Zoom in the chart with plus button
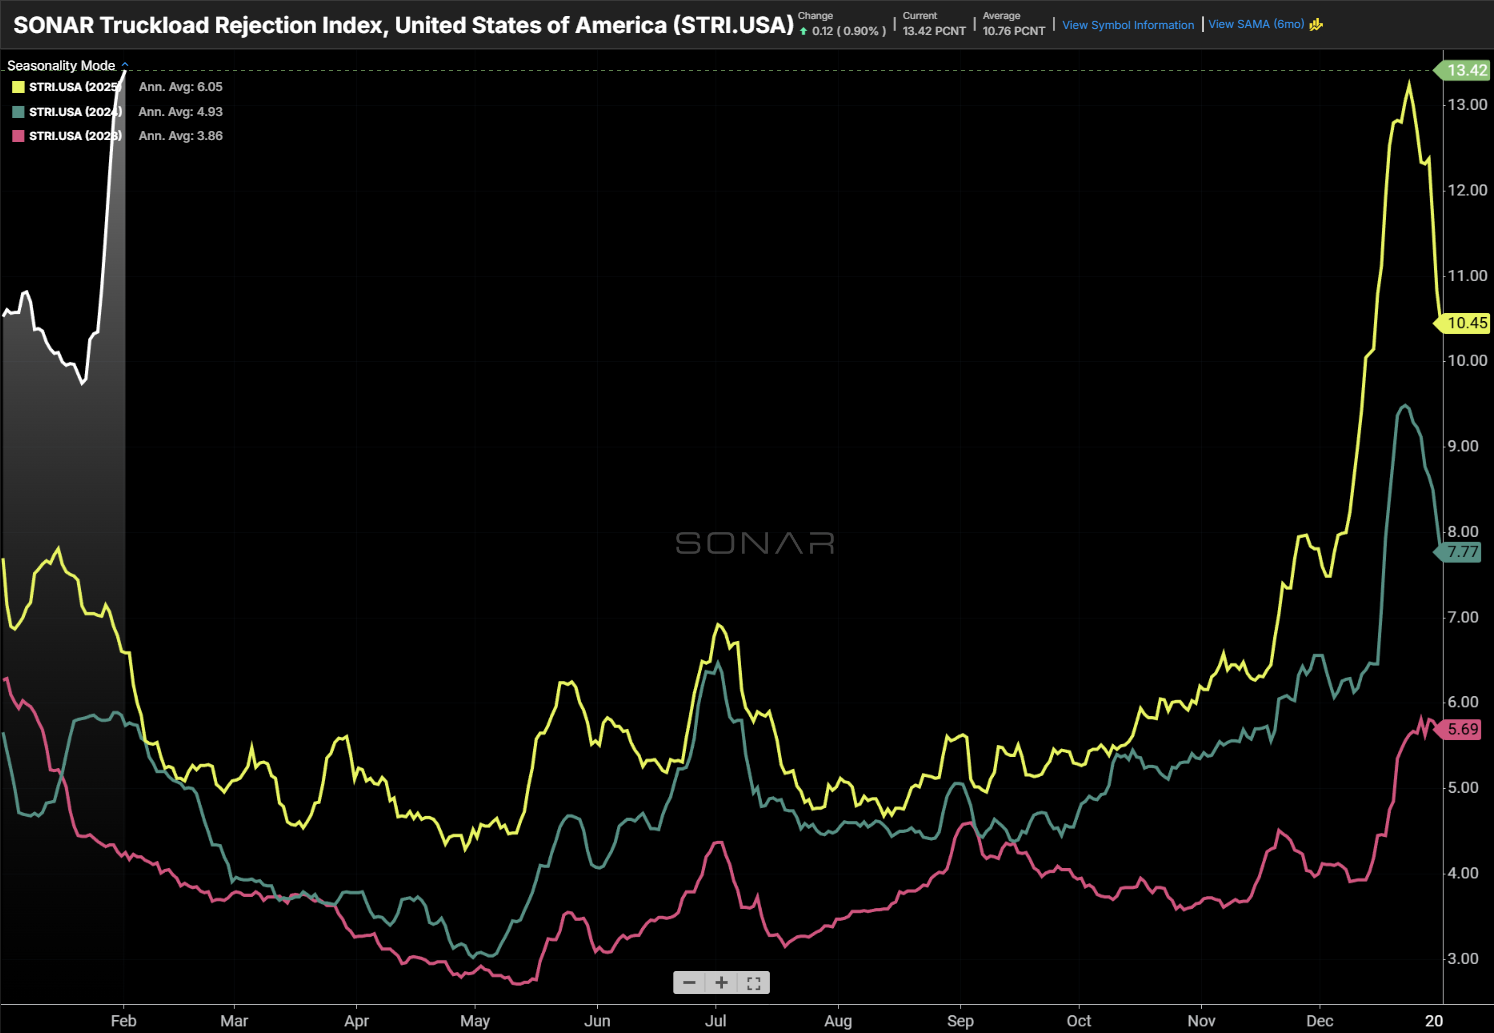1494x1033 pixels. click(721, 983)
